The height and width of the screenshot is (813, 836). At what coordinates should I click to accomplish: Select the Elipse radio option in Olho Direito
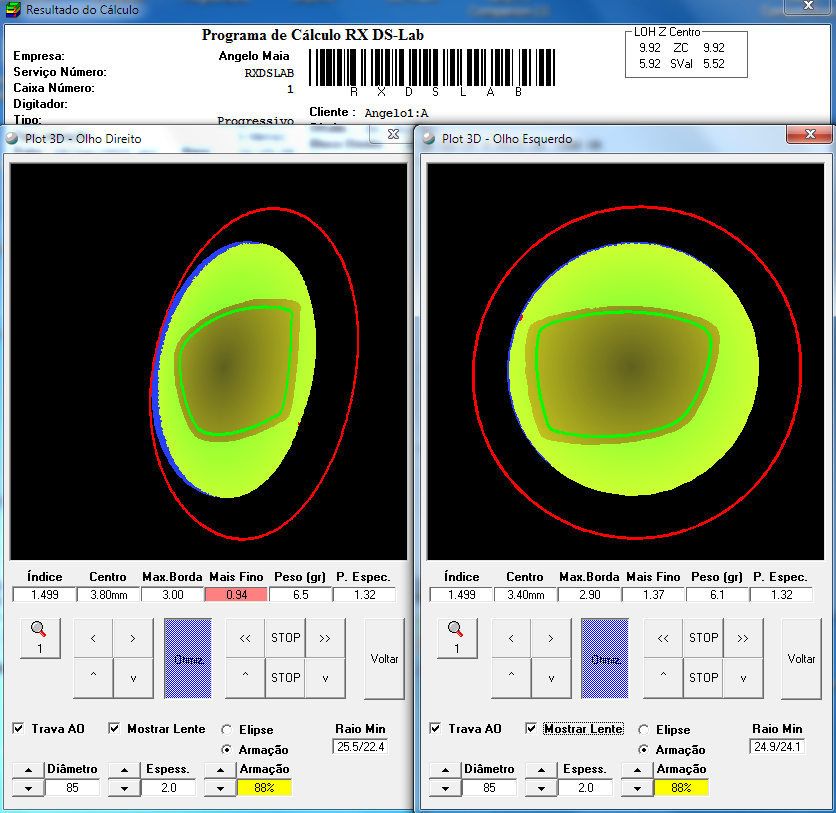click(x=227, y=729)
